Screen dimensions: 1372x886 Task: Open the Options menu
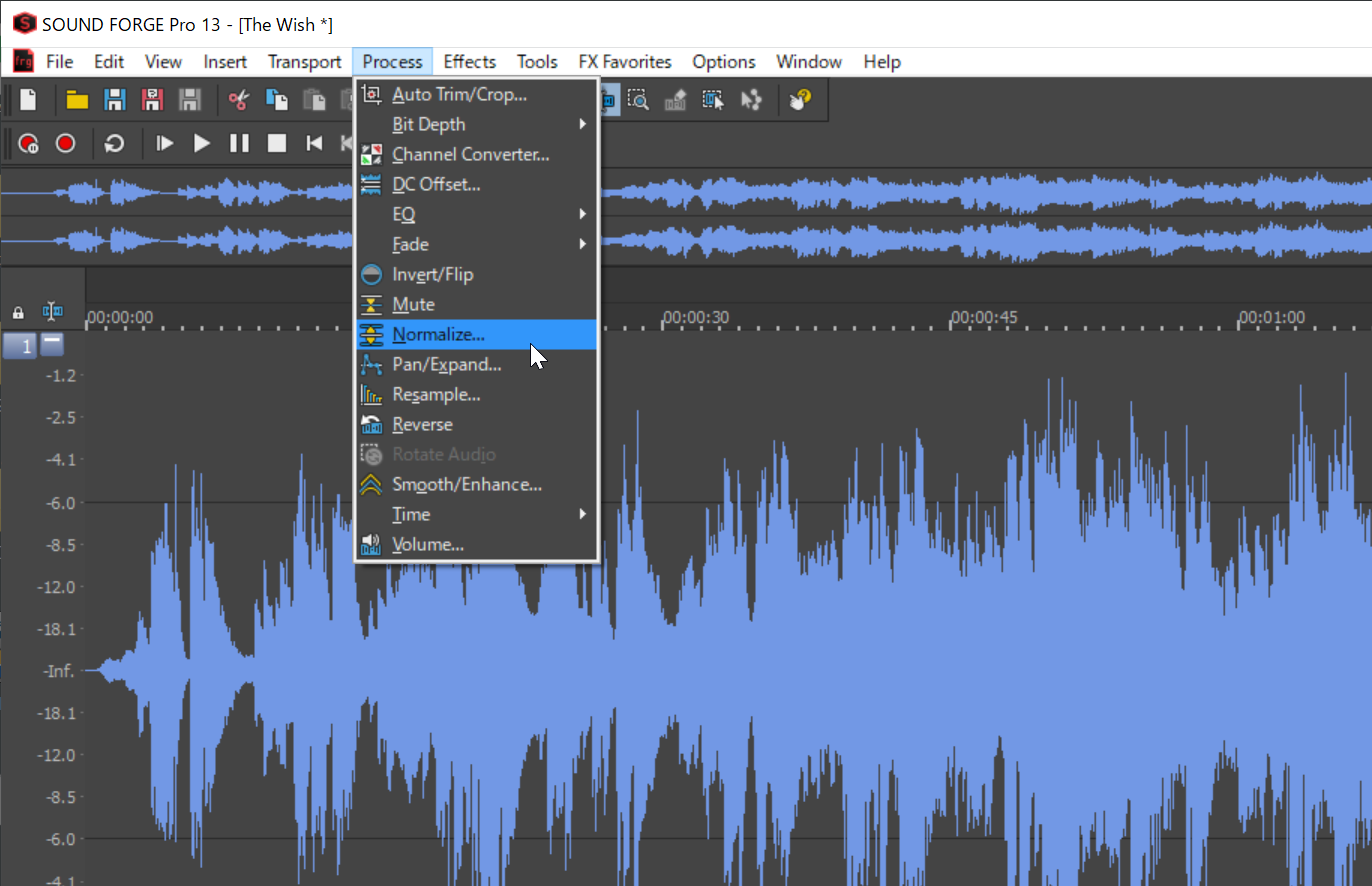point(724,62)
